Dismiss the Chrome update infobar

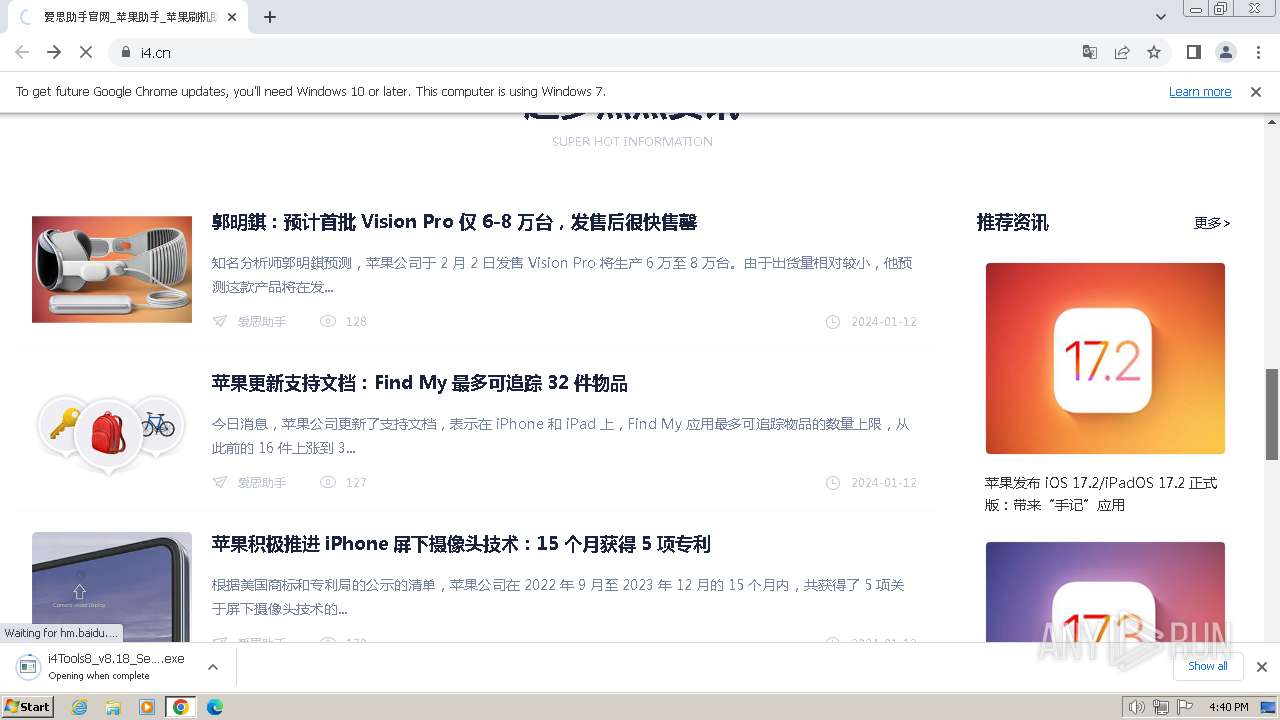click(x=1256, y=91)
